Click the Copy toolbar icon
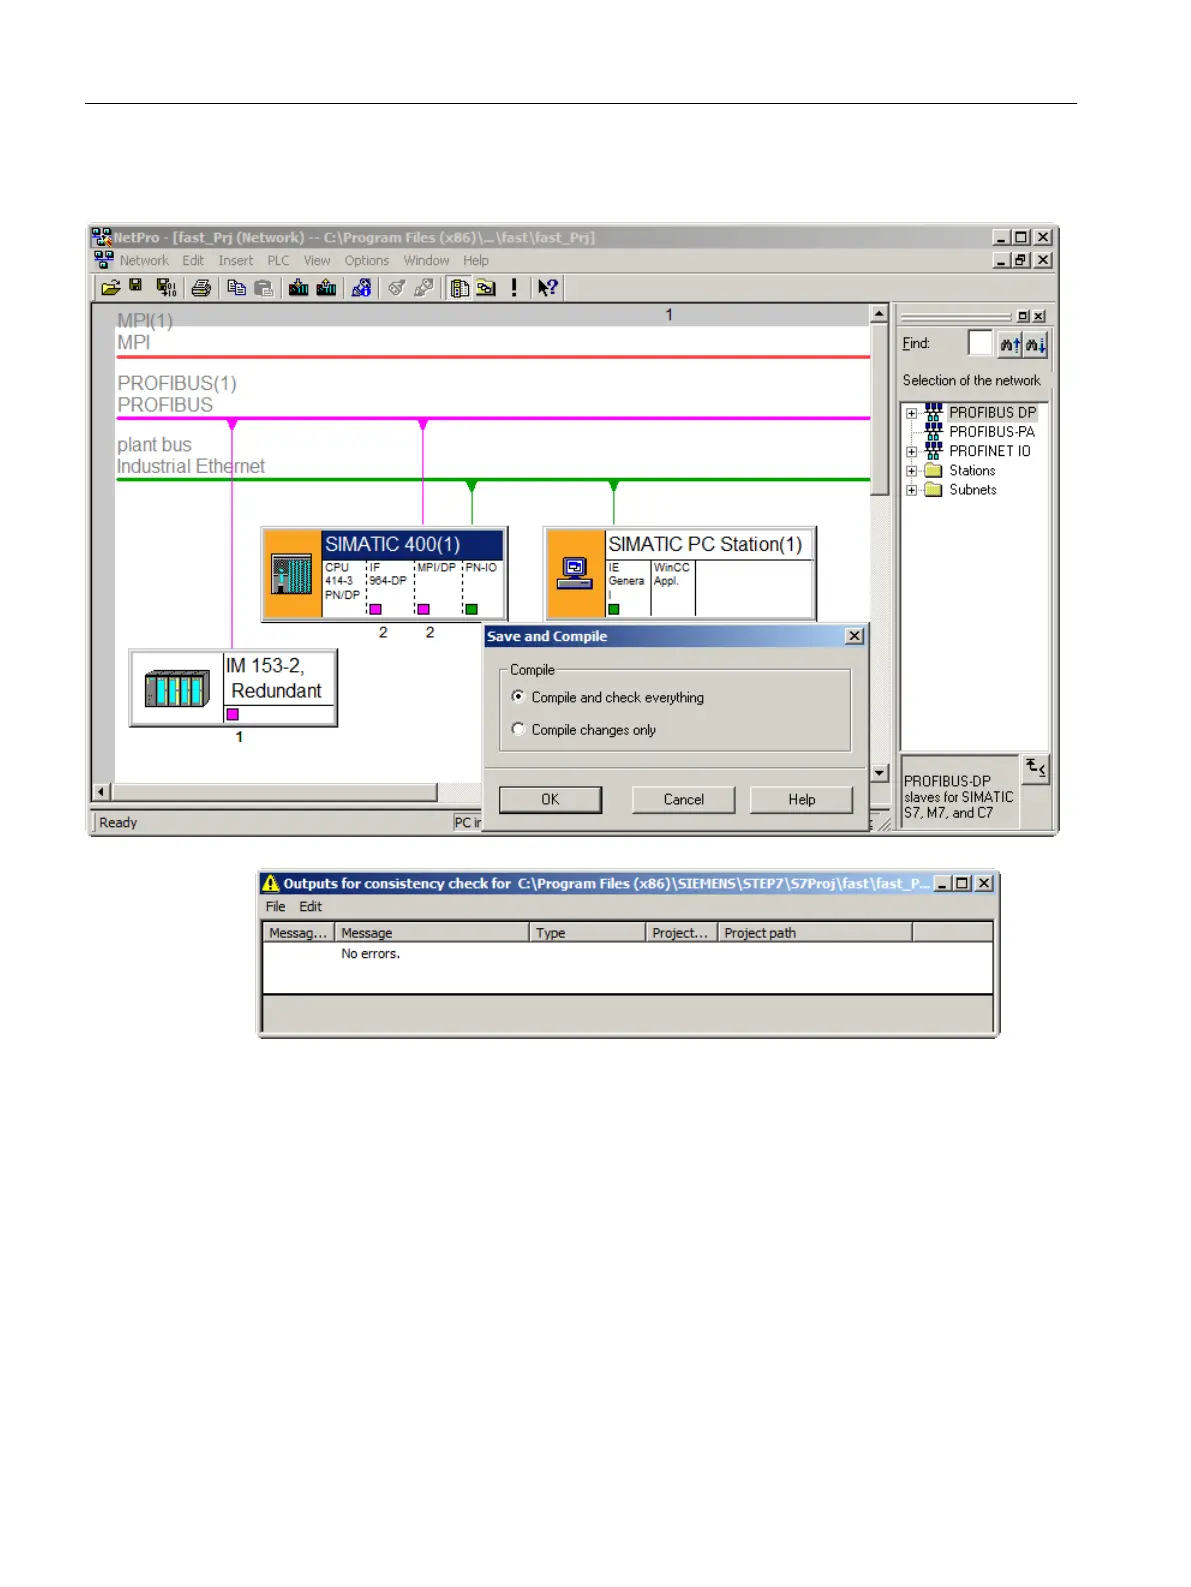Screen dimensions: 1191x1587 pyautogui.click(x=237, y=288)
